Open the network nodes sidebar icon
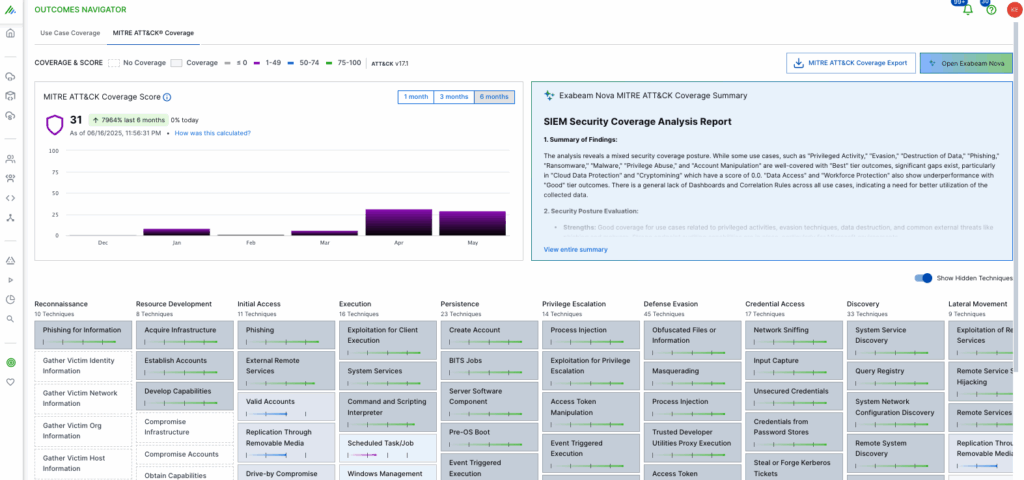 pos(10,217)
